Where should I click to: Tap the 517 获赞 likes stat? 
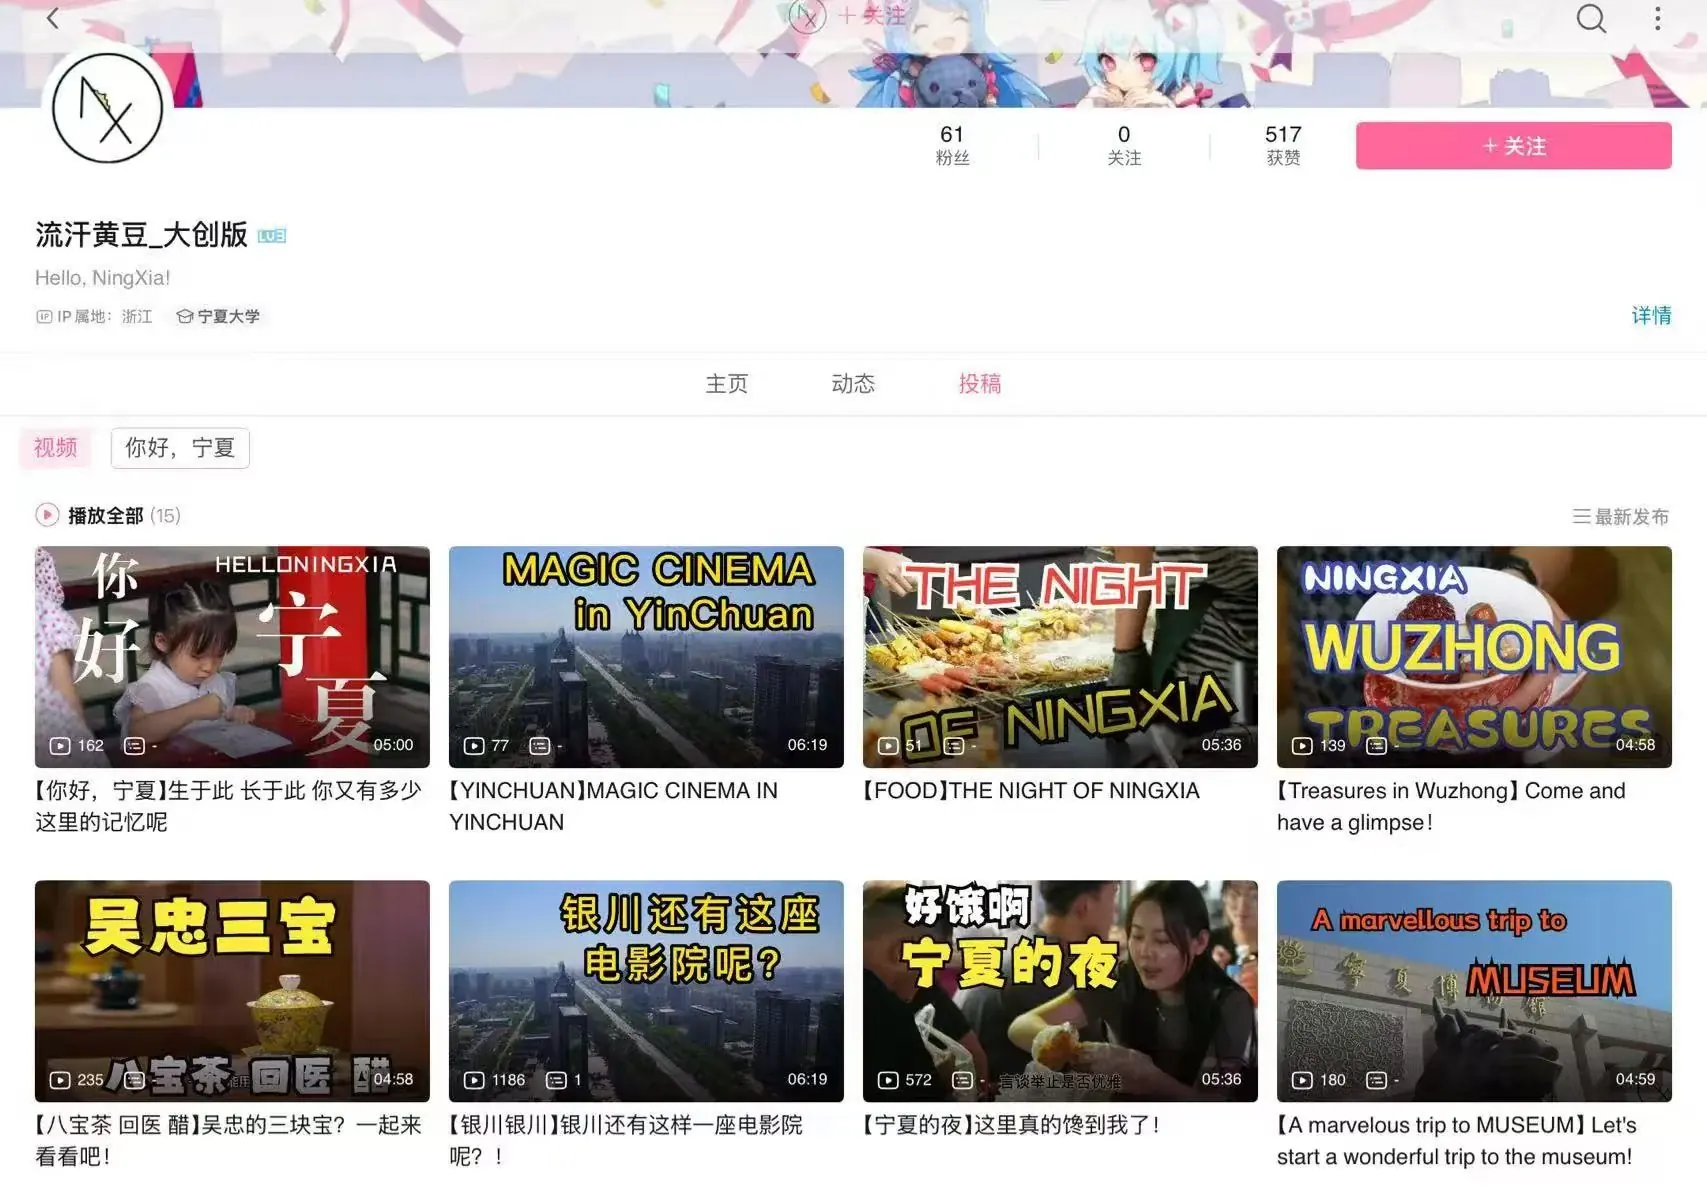click(1283, 145)
